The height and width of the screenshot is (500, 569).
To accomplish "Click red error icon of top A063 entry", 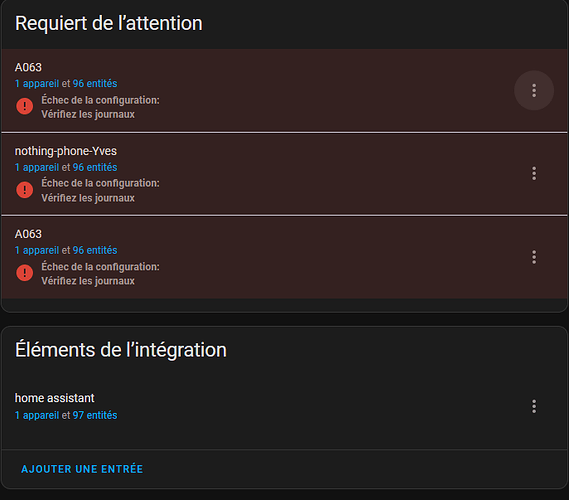I will pyautogui.click(x=25, y=106).
